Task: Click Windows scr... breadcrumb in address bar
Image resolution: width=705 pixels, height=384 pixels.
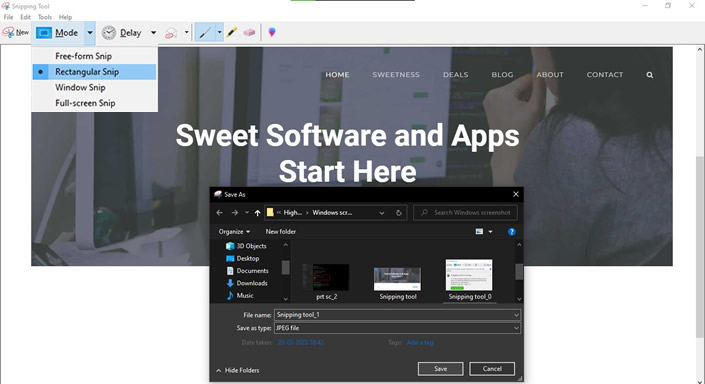Action: 332,213
